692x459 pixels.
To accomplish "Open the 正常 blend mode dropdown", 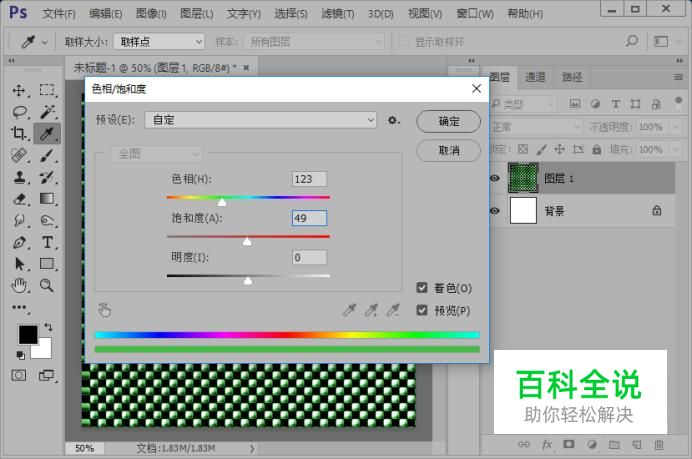I will click(x=535, y=127).
